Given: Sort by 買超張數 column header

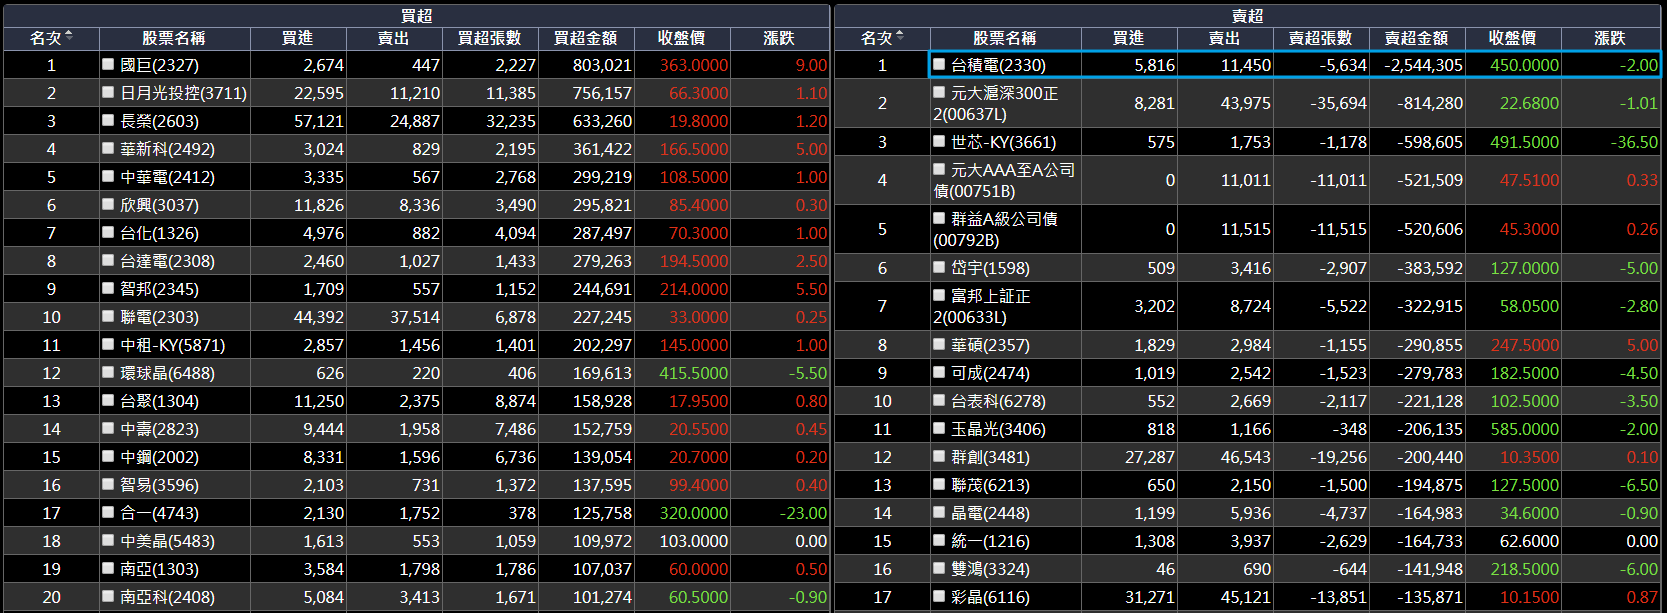Looking at the screenshot, I should click(x=490, y=38).
